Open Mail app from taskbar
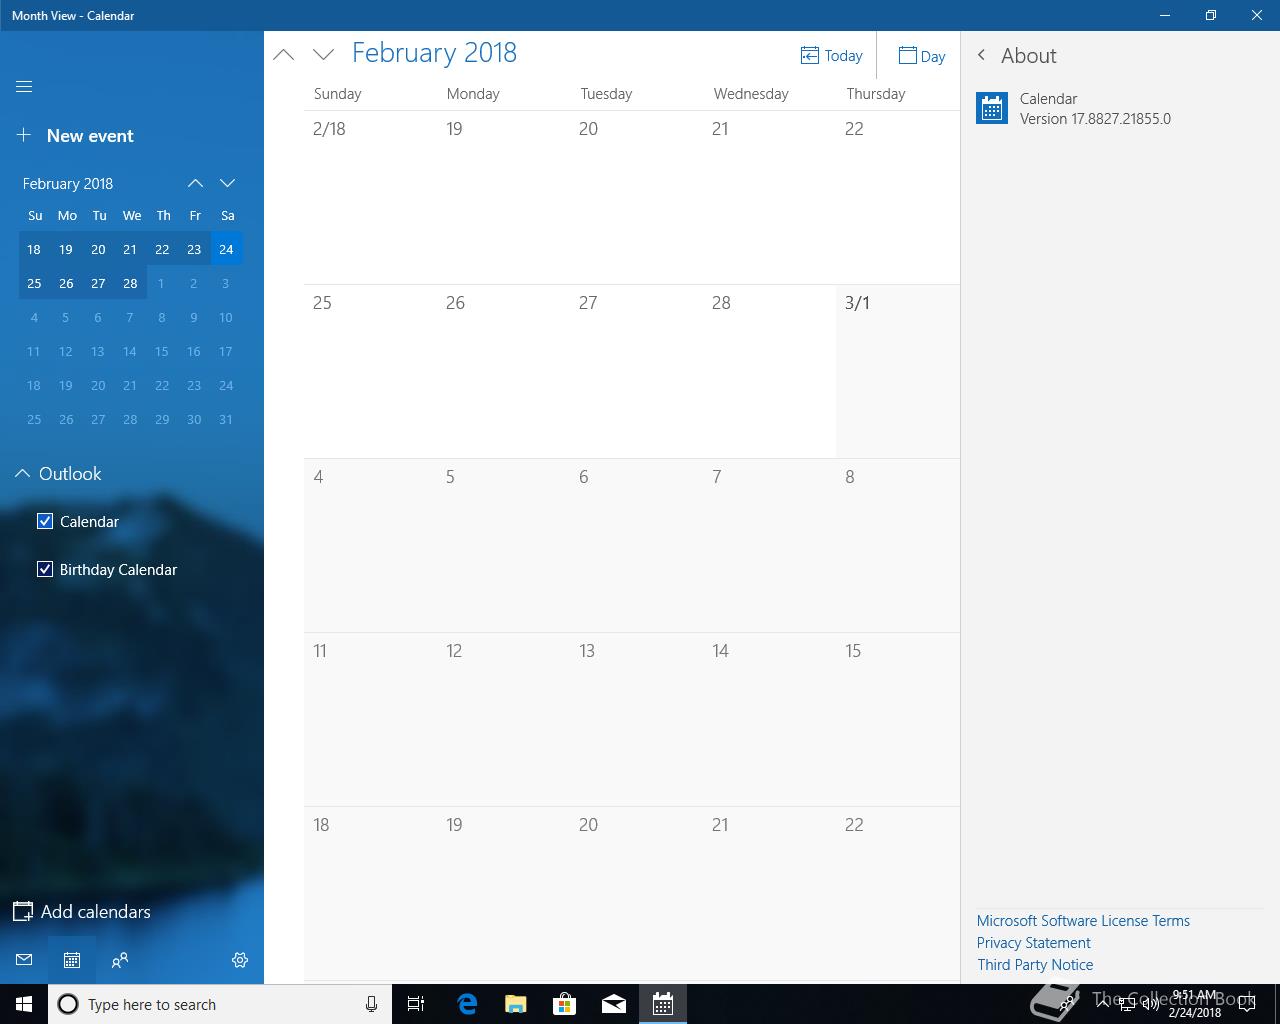 [614, 1004]
